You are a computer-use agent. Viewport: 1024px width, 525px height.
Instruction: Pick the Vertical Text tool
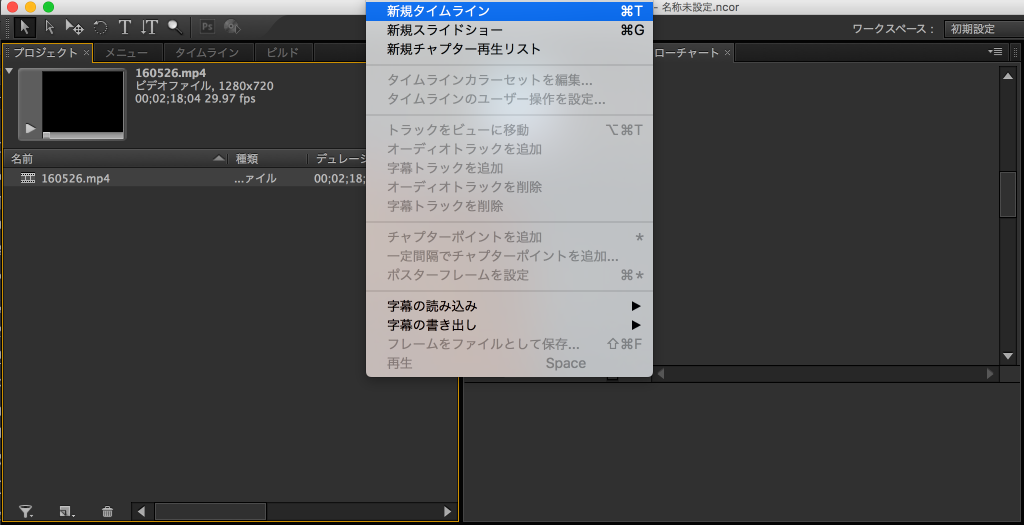coord(149,28)
